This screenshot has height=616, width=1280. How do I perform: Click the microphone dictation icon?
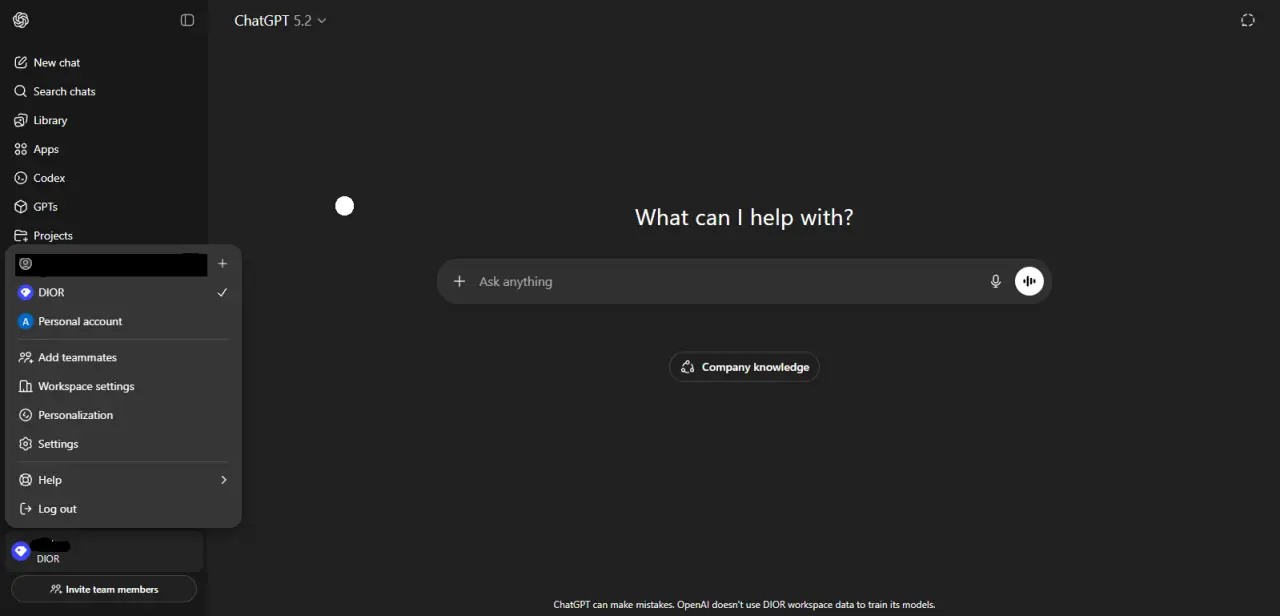[x=995, y=282]
